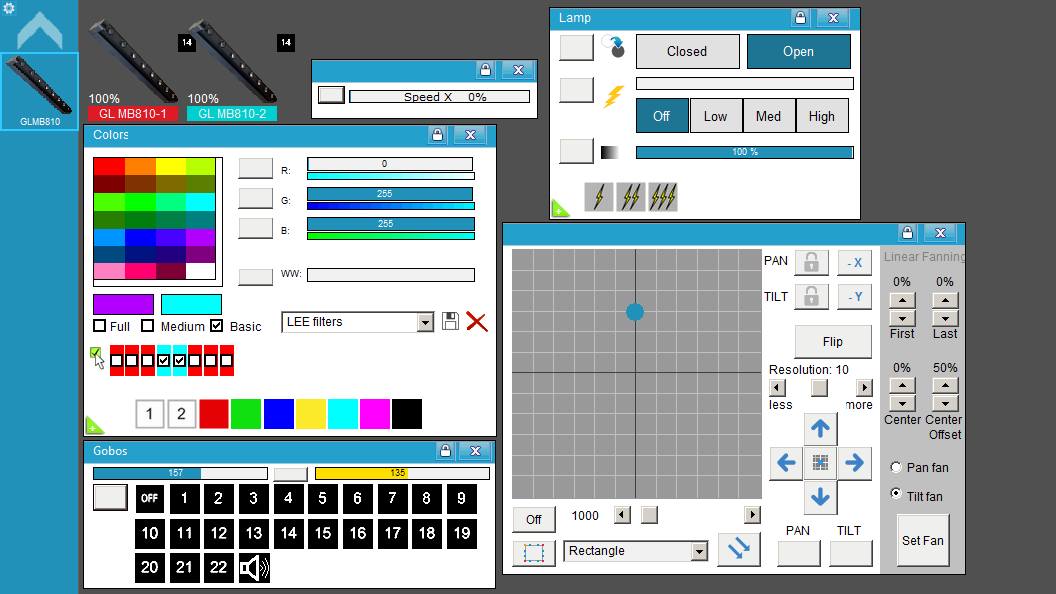Check the last red segment checkbox
Image resolution: width=1056 pixels, height=594 pixels.
pos(226,360)
